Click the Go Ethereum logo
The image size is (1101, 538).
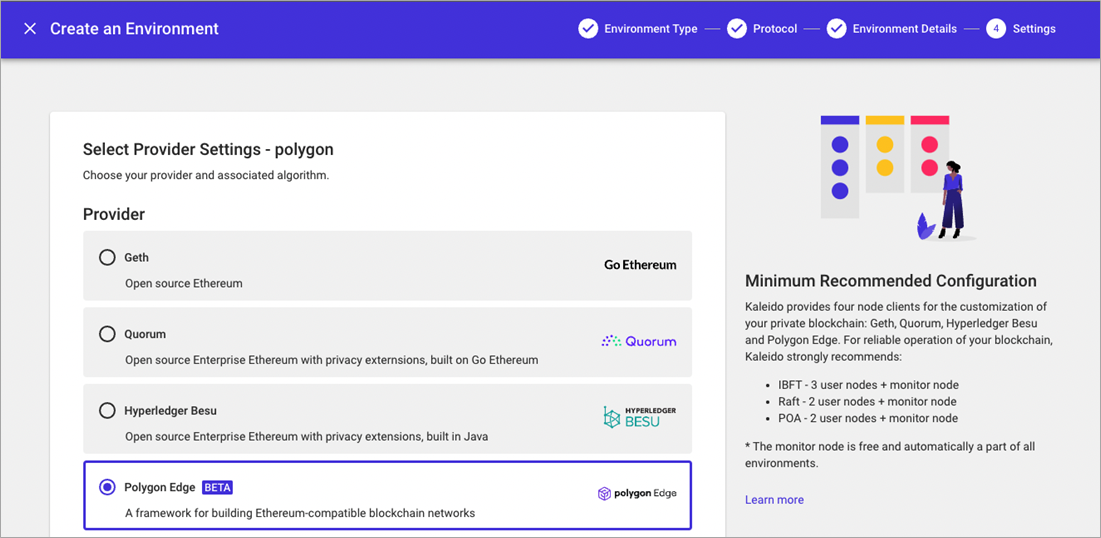(640, 265)
